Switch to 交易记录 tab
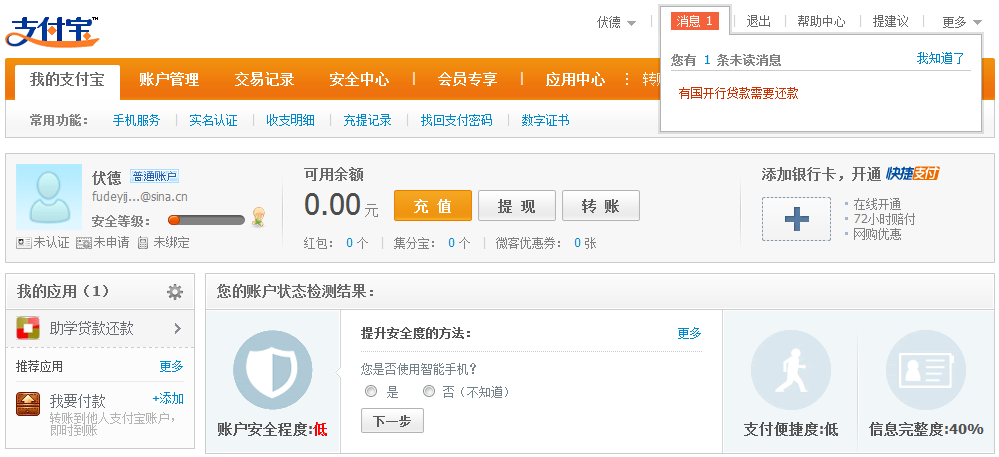Viewport: 999px width, 457px height. click(264, 80)
